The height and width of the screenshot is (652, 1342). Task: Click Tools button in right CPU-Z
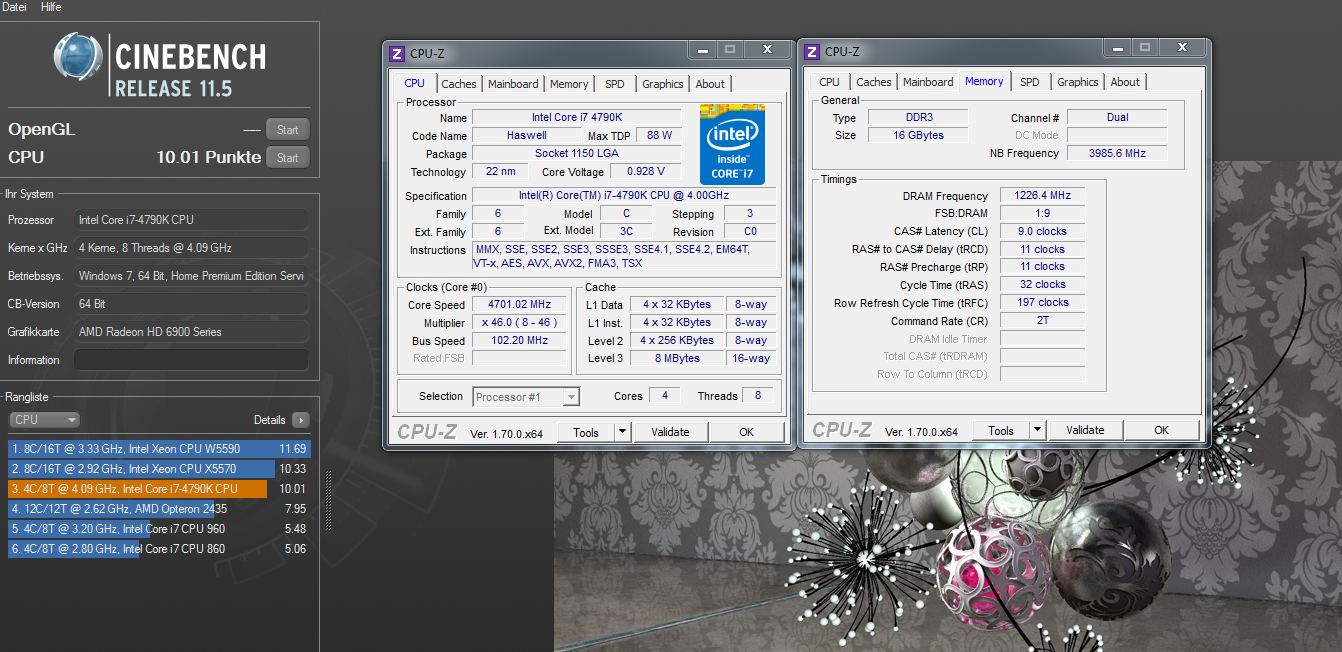tap(1001, 431)
